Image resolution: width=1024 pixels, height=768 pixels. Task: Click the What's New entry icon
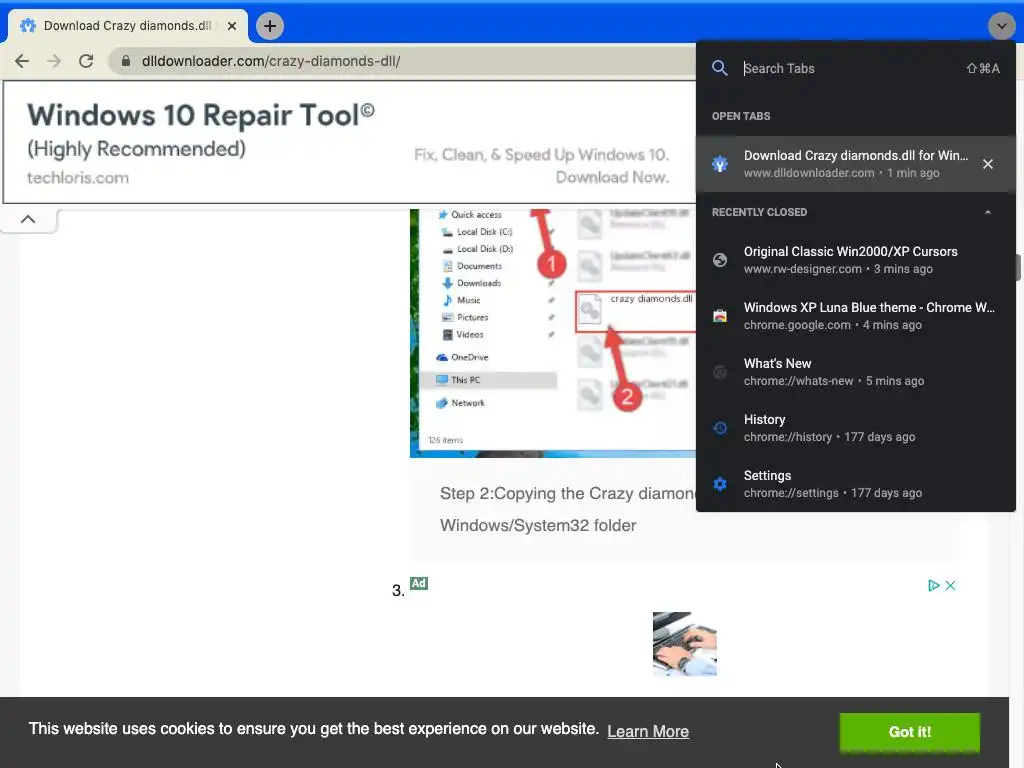click(720, 372)
